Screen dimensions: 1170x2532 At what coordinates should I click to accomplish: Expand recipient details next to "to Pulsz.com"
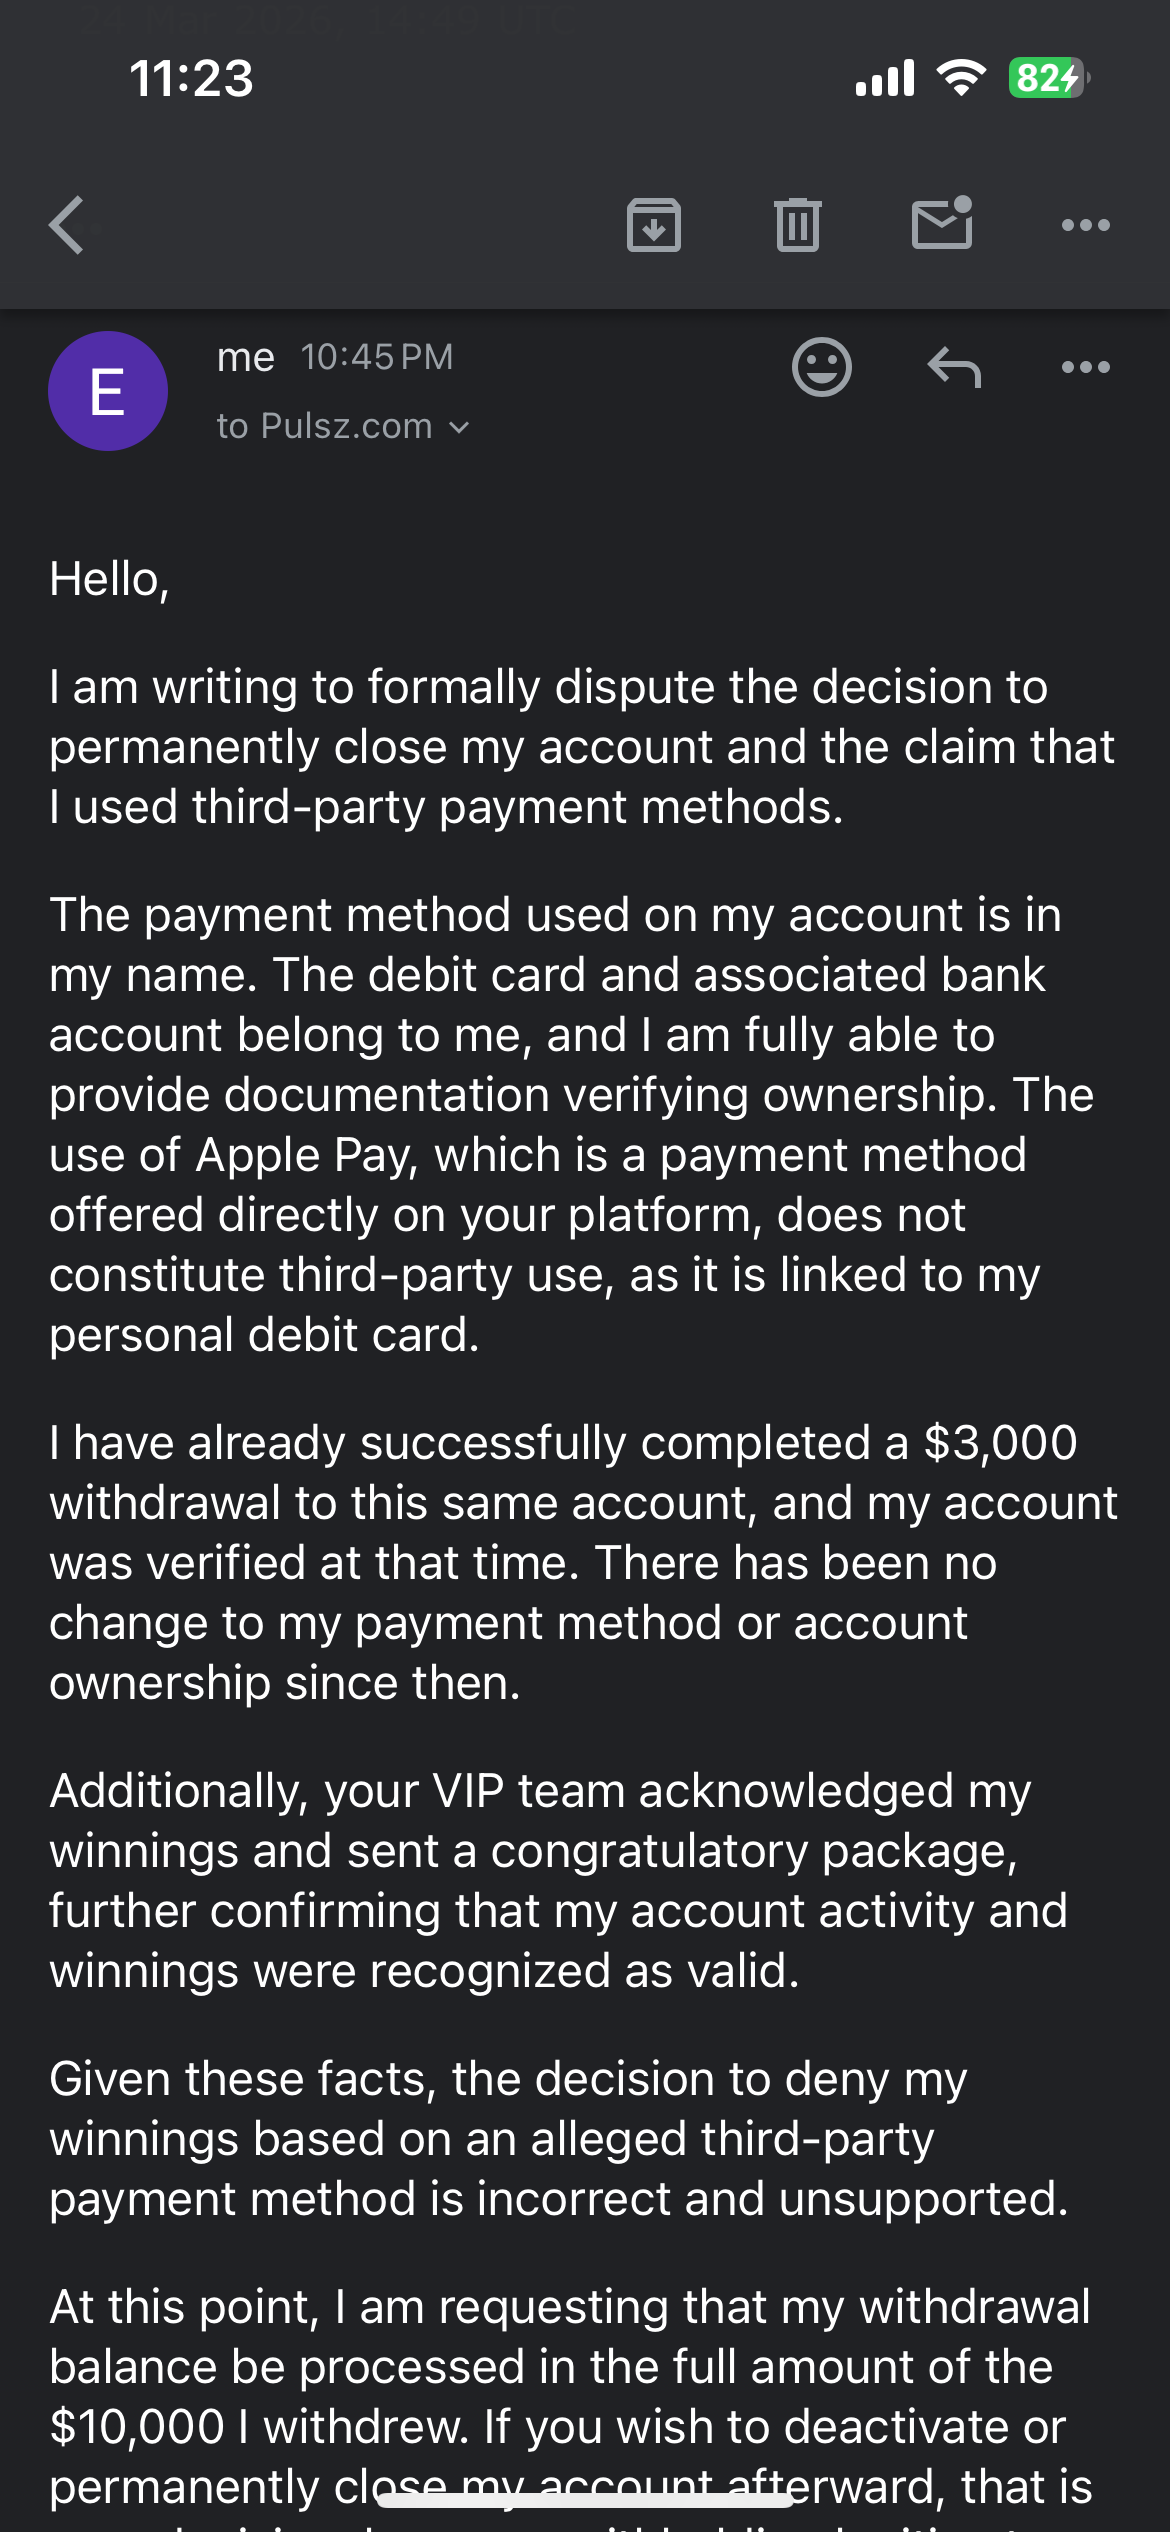pos(459,427)
